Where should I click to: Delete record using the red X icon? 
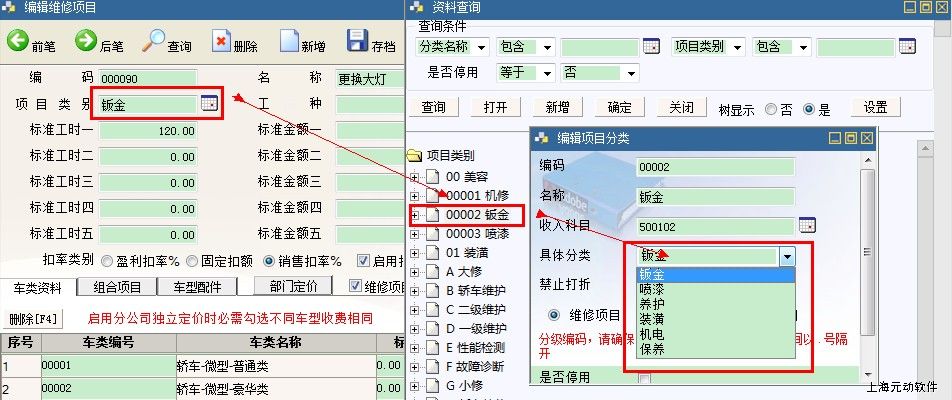221,42
